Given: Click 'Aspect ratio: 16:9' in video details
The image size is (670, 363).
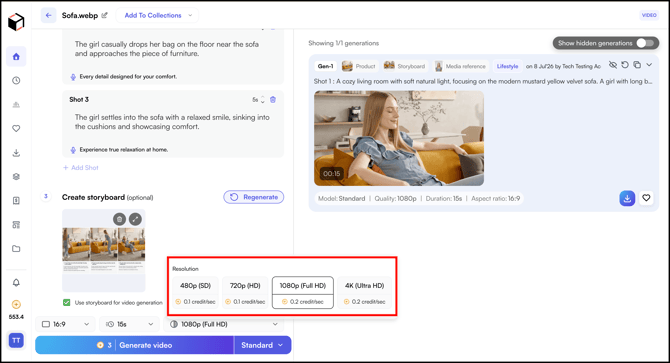Looking at the screenshot, I should 496,199.
